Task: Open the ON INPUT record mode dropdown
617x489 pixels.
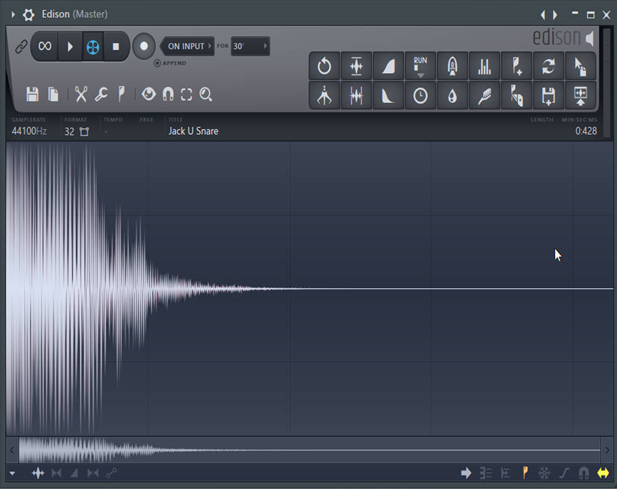Action: point(188,46)
